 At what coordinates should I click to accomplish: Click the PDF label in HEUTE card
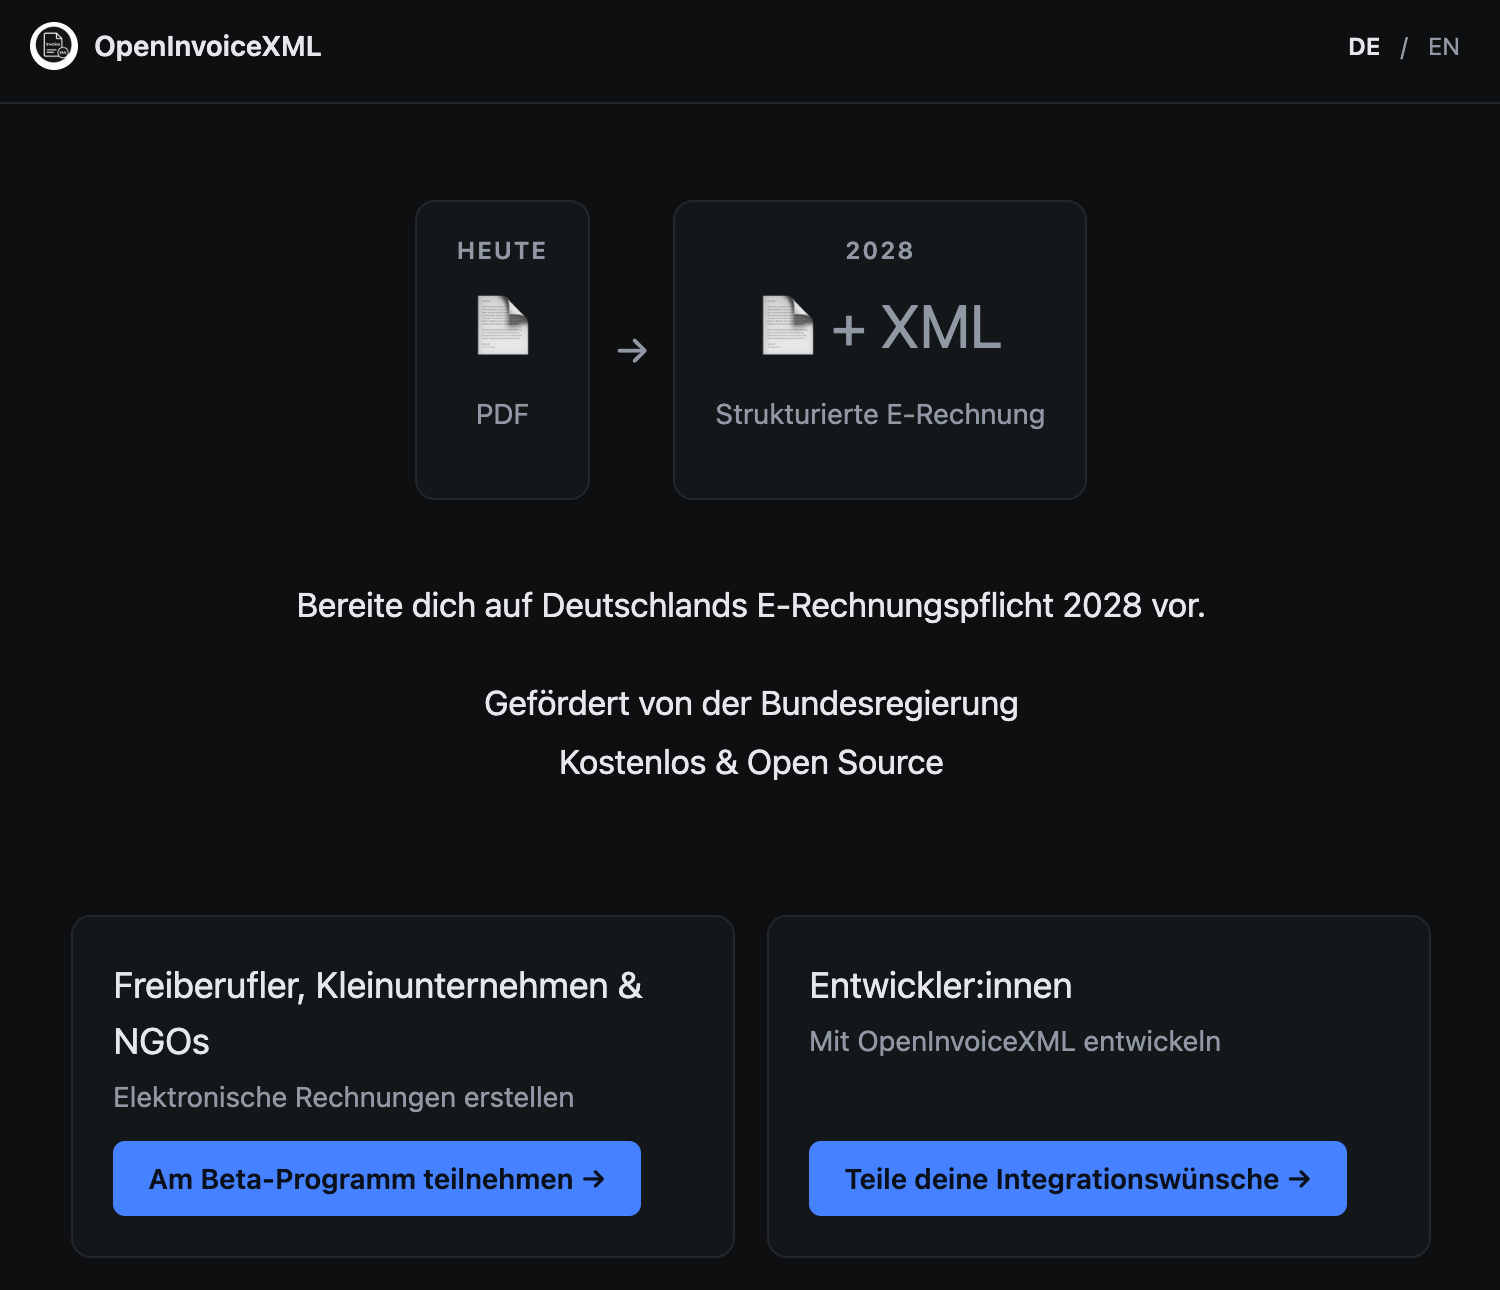click(502, 414)
